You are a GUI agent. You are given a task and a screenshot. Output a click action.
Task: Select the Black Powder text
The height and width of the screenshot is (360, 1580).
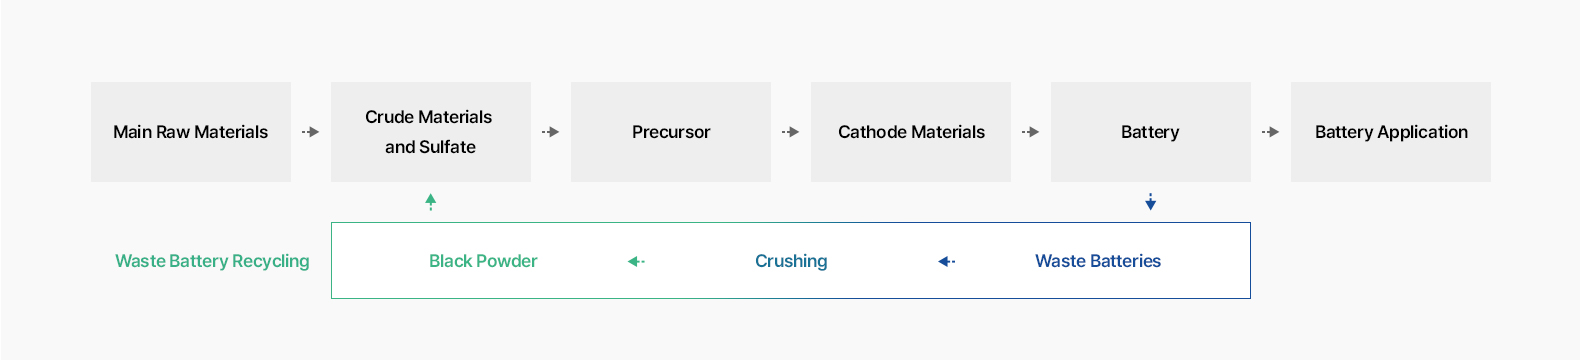click(483, 261)
